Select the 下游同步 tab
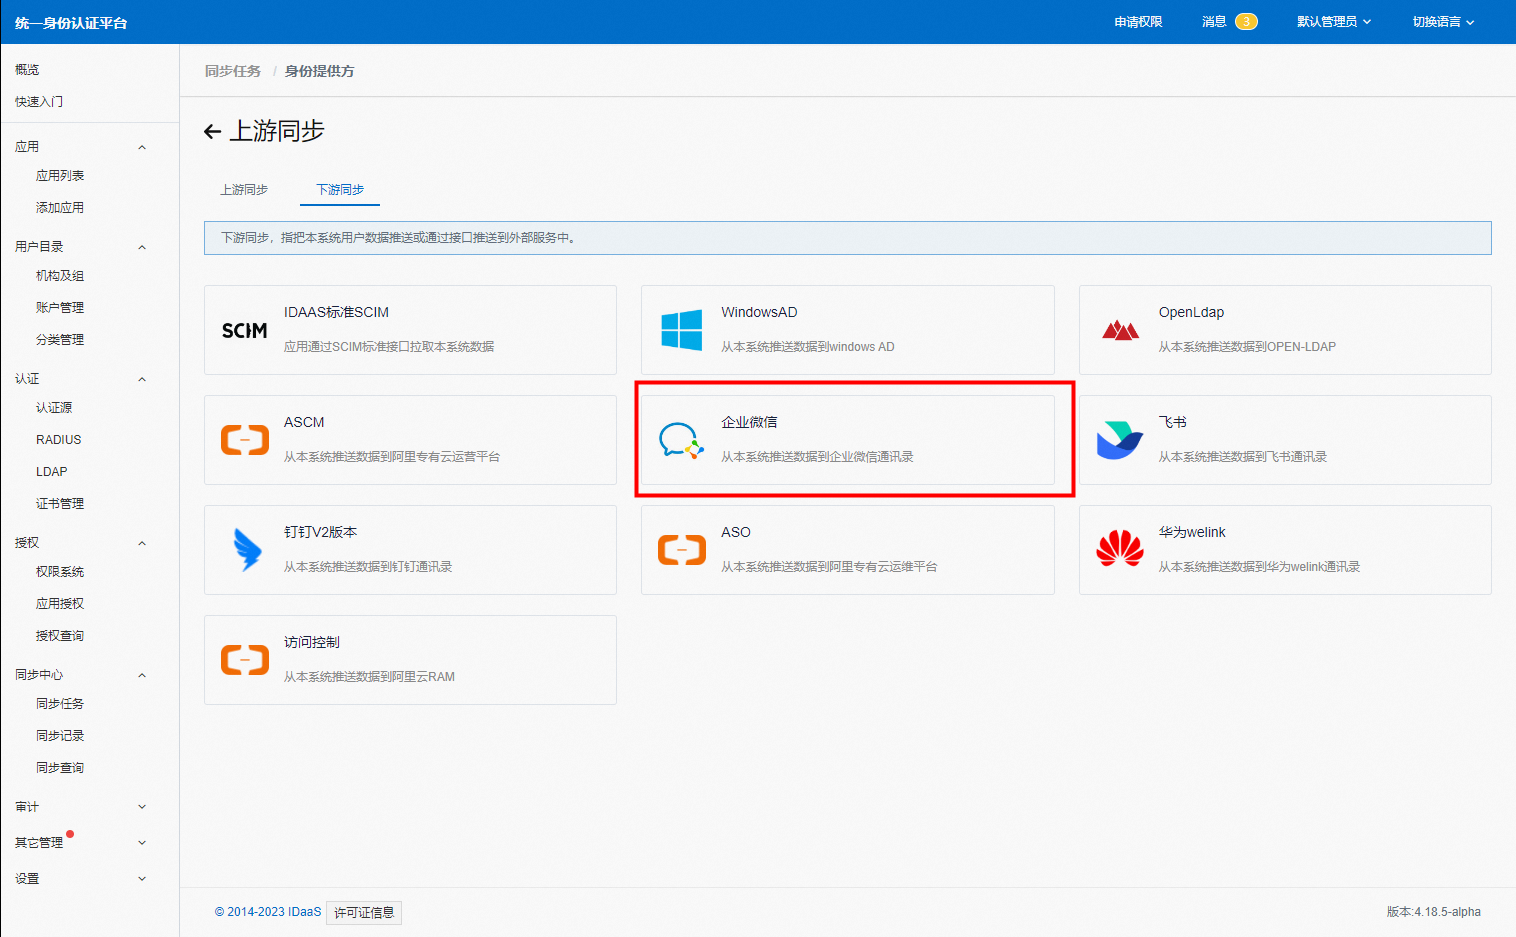The width and height of the screenshot is (1516, 937). (340, 189)
